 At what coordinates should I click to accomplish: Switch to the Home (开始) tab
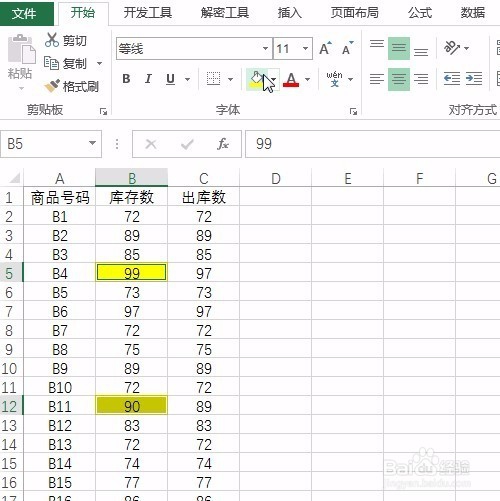[83, 13]
